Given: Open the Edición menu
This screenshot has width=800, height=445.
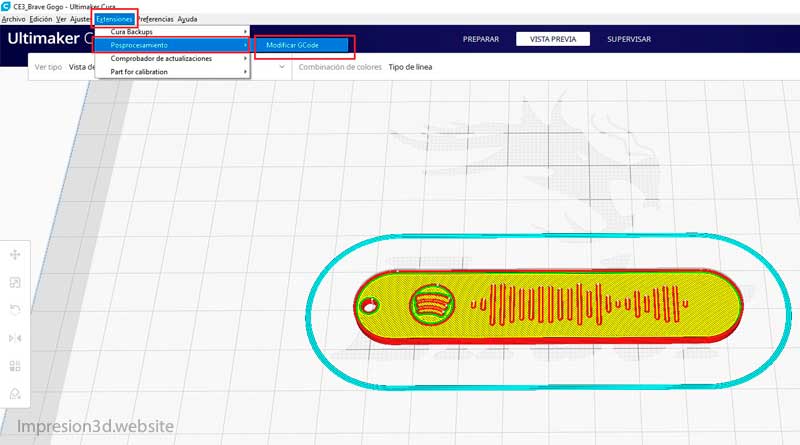Looking at the screenshot, I should coord(41,19).
